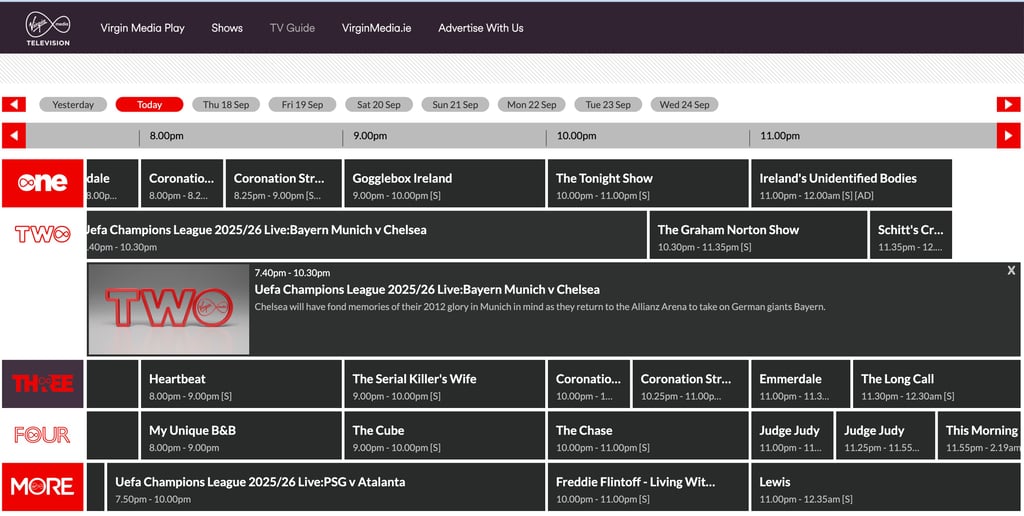Select the Sun 21 Sep tab
The width and height of the screenshot is (1024, 516).
point(455,105)
